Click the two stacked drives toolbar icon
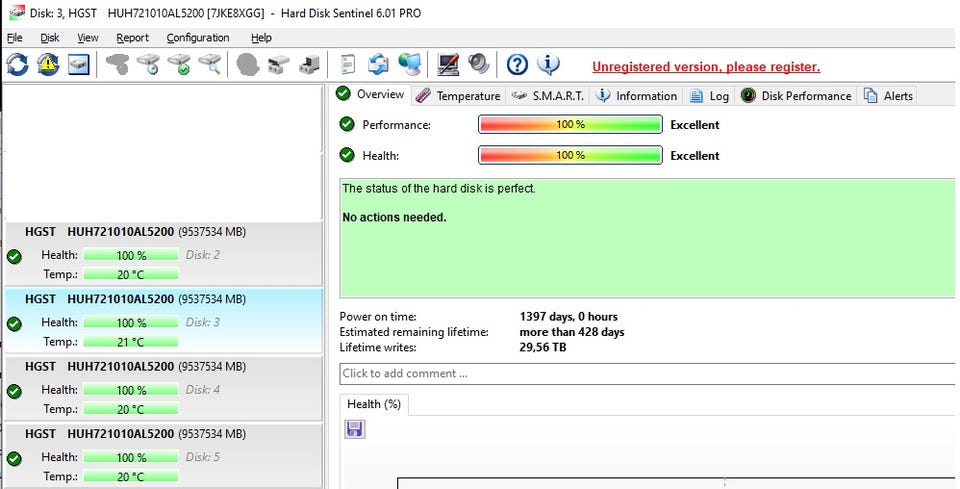The image size is (960, 489). tap(279, 64)
